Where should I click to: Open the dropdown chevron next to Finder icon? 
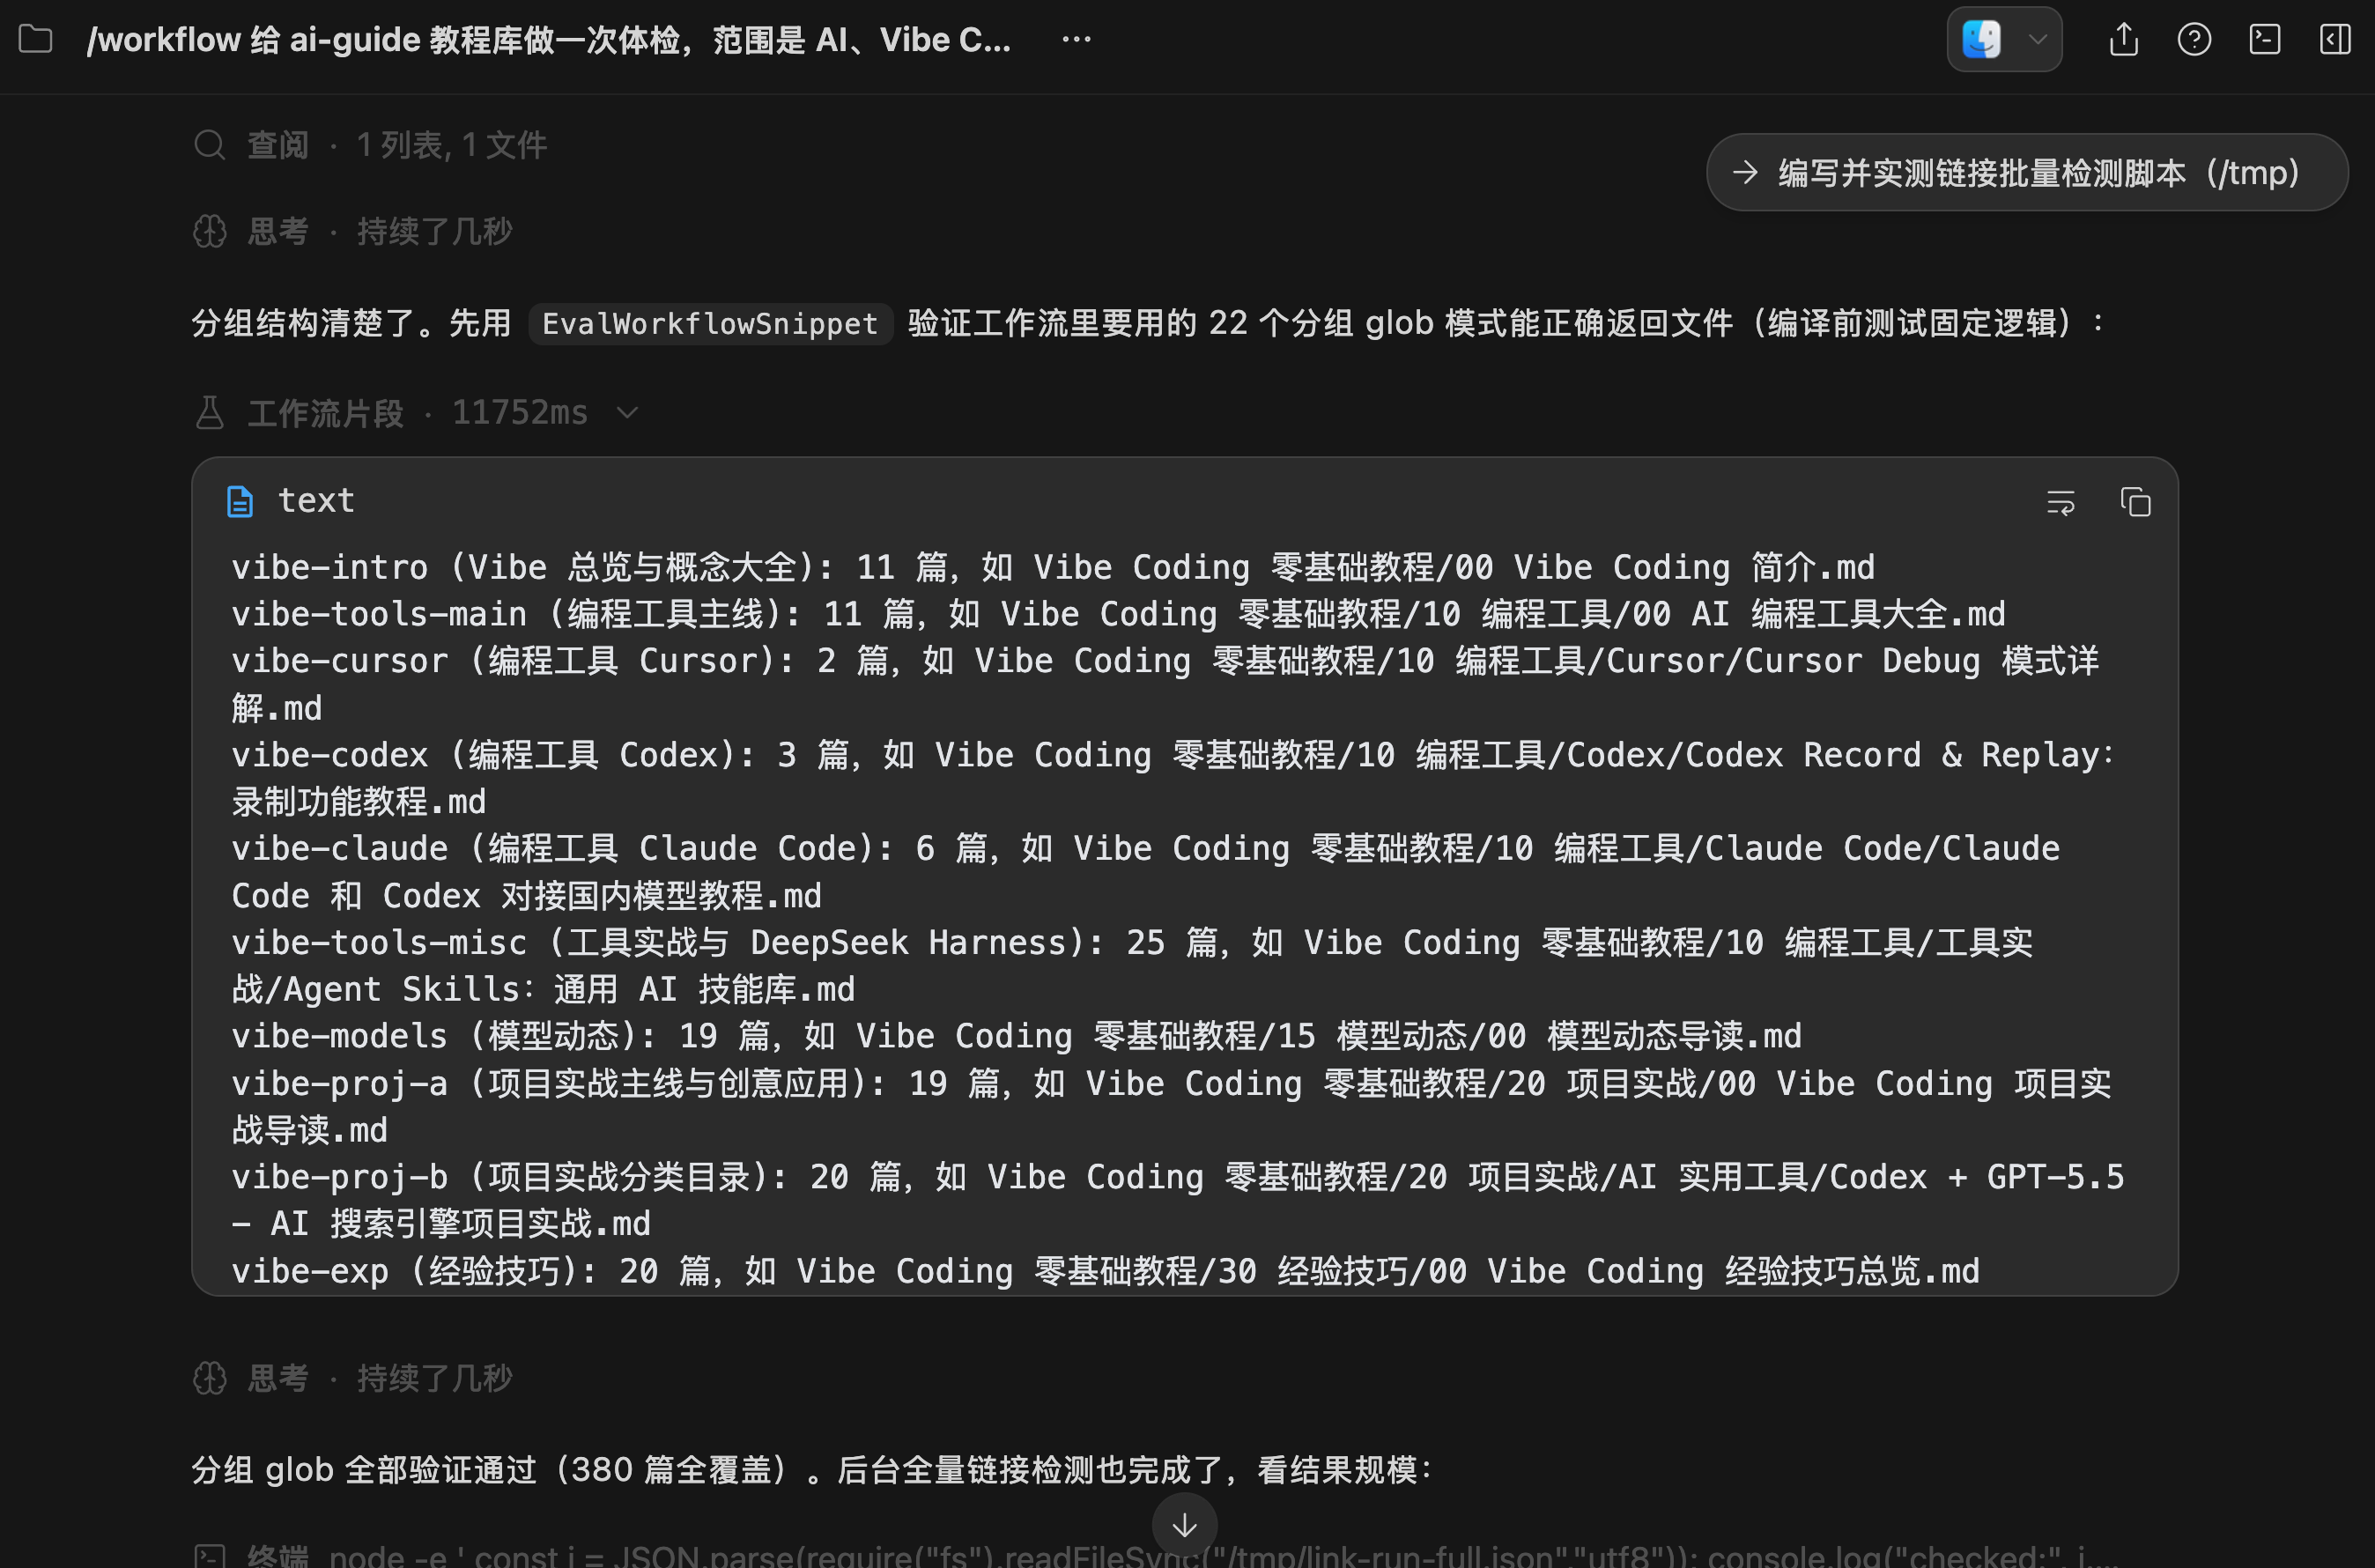click(x=2037, y=40)
